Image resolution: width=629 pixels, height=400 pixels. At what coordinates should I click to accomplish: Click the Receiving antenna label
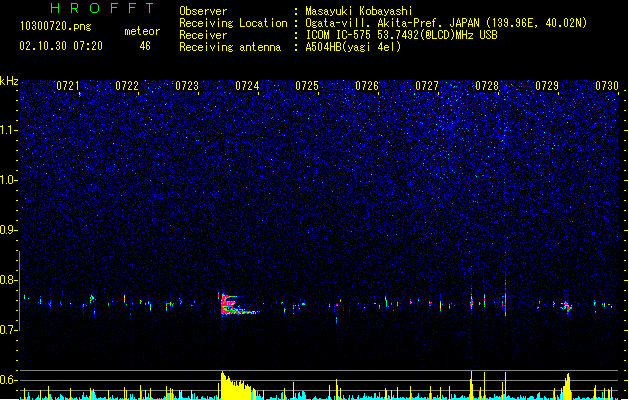tap(230, 47)
